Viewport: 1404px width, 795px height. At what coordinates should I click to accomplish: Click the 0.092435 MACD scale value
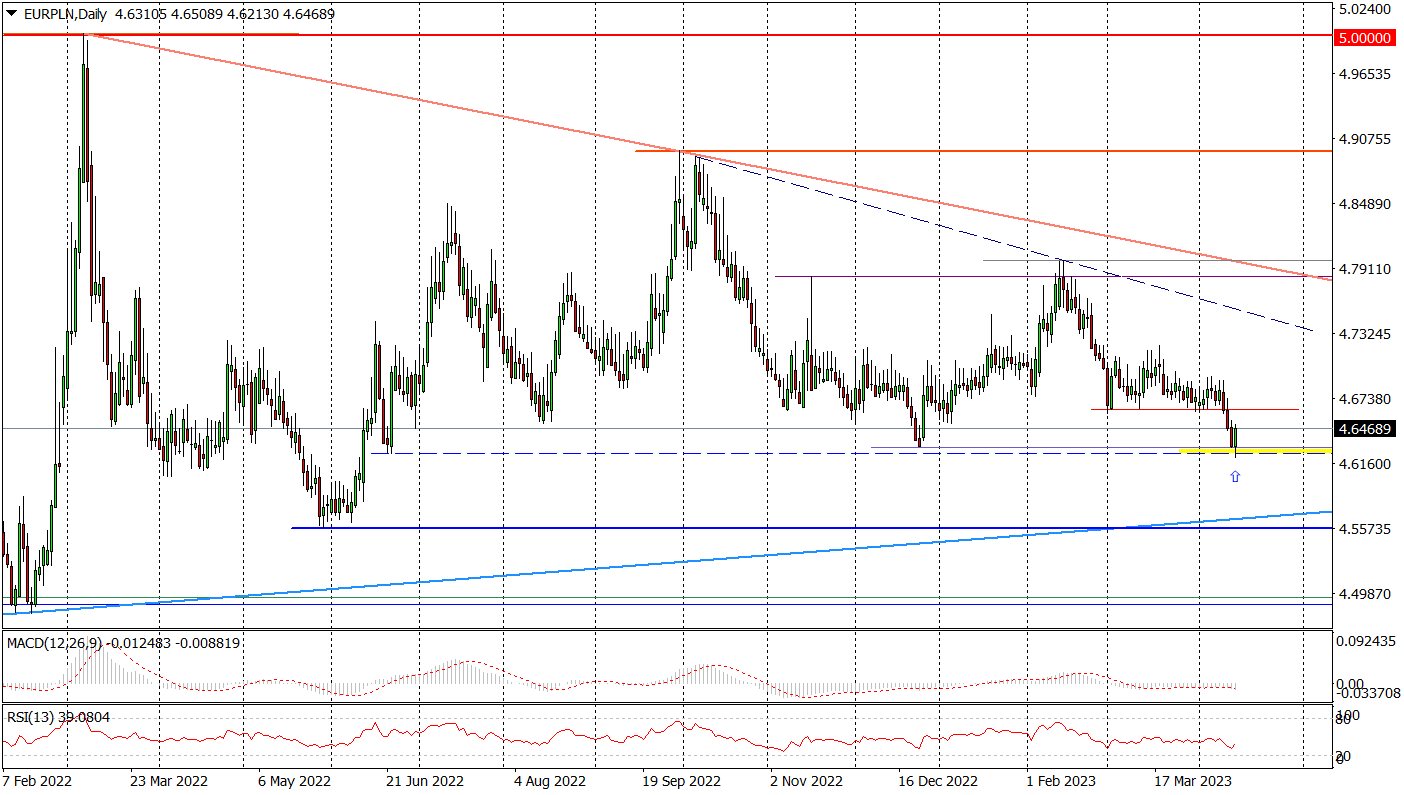tap(1367, 641)
